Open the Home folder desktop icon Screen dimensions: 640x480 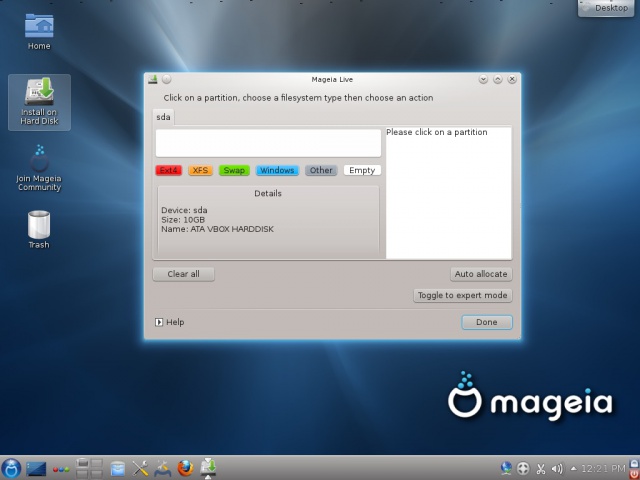(39, 32)
